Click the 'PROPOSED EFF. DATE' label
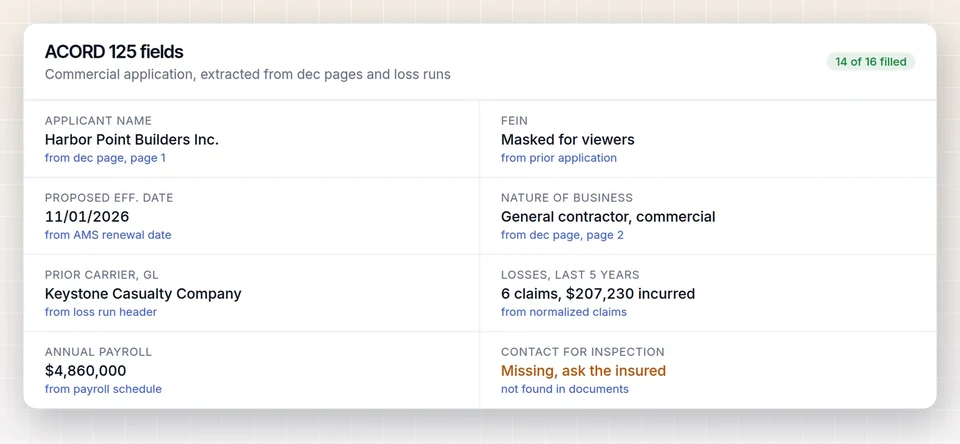This screenshot has width=960, height=444. point(109,198)
